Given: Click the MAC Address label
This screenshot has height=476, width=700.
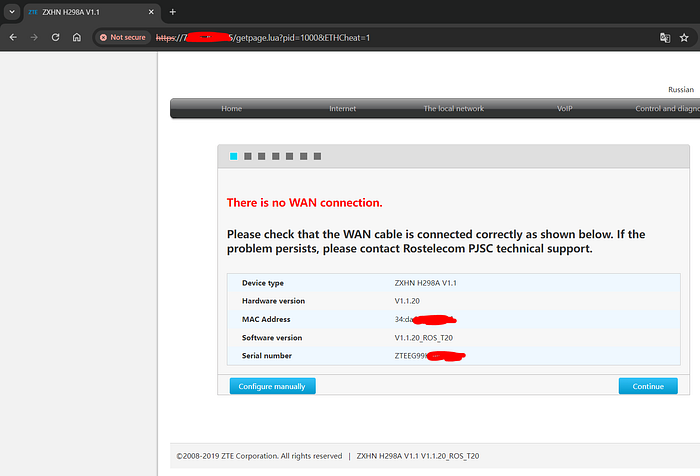Looking at the screenshot, I should pos(266,319).
